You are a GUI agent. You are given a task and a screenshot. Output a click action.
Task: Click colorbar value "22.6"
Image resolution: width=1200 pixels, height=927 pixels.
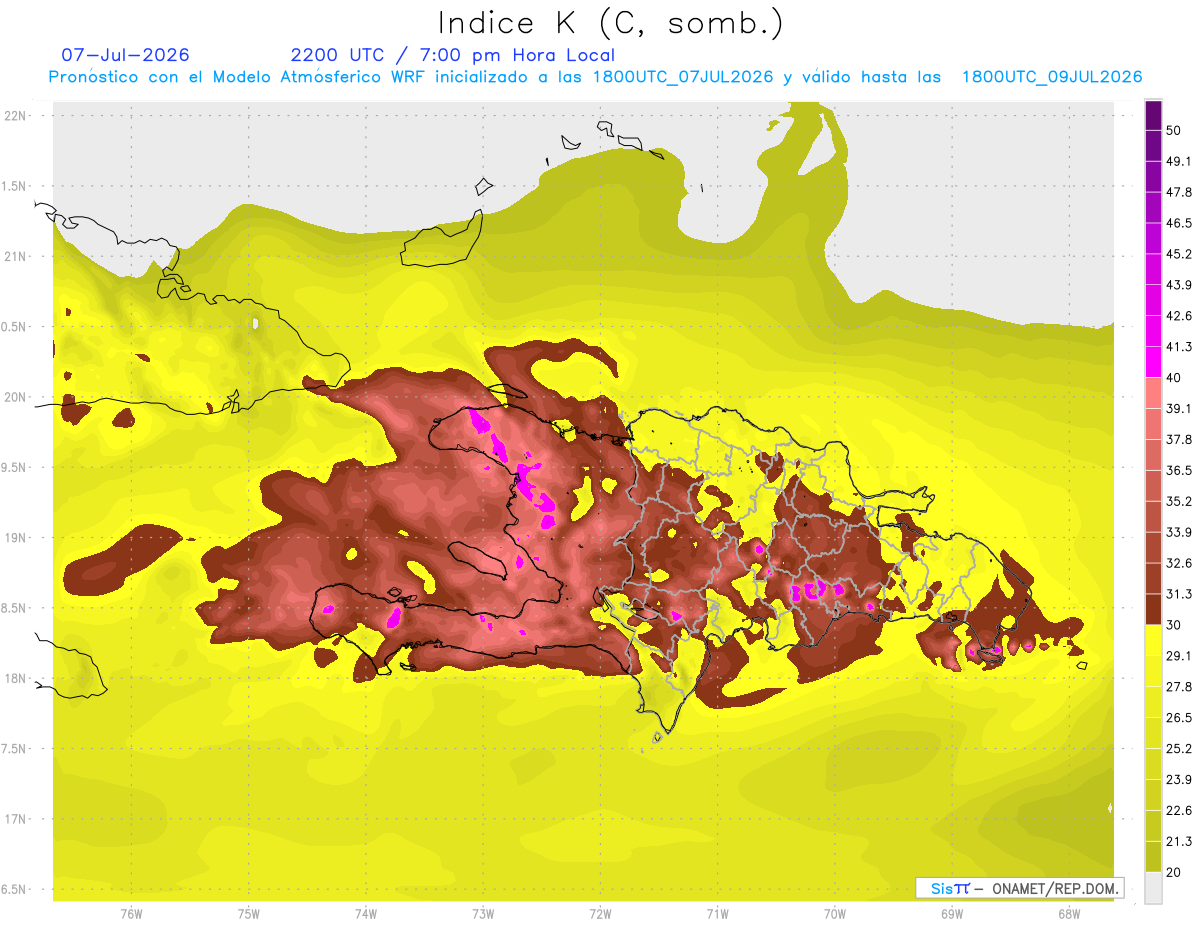click(x=1178, y=811)
